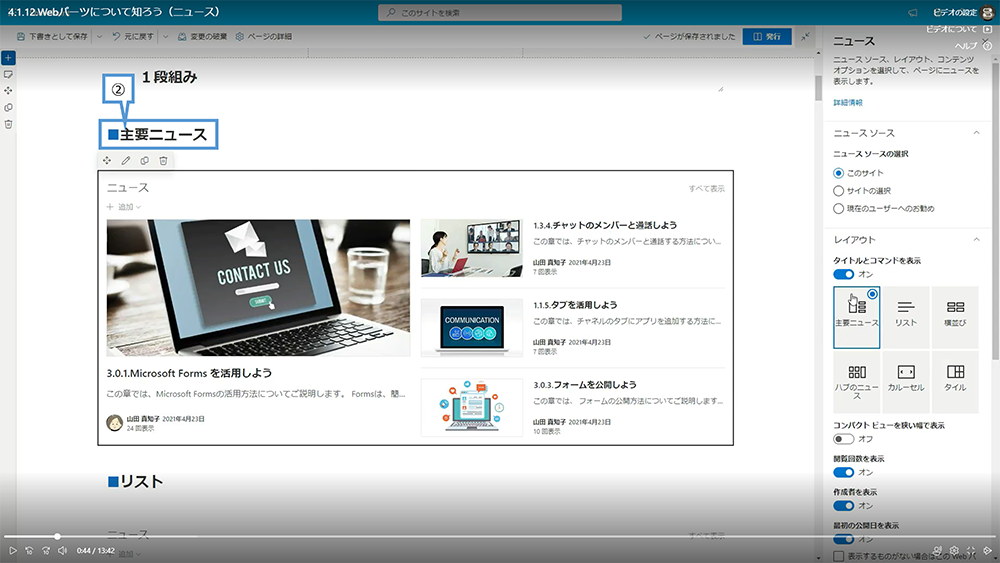Open the dropdown arrow next to 下書きとして保存
The height and width of the screenshot is (563, 1000).
pyautogui.click(x=99, y=36)
